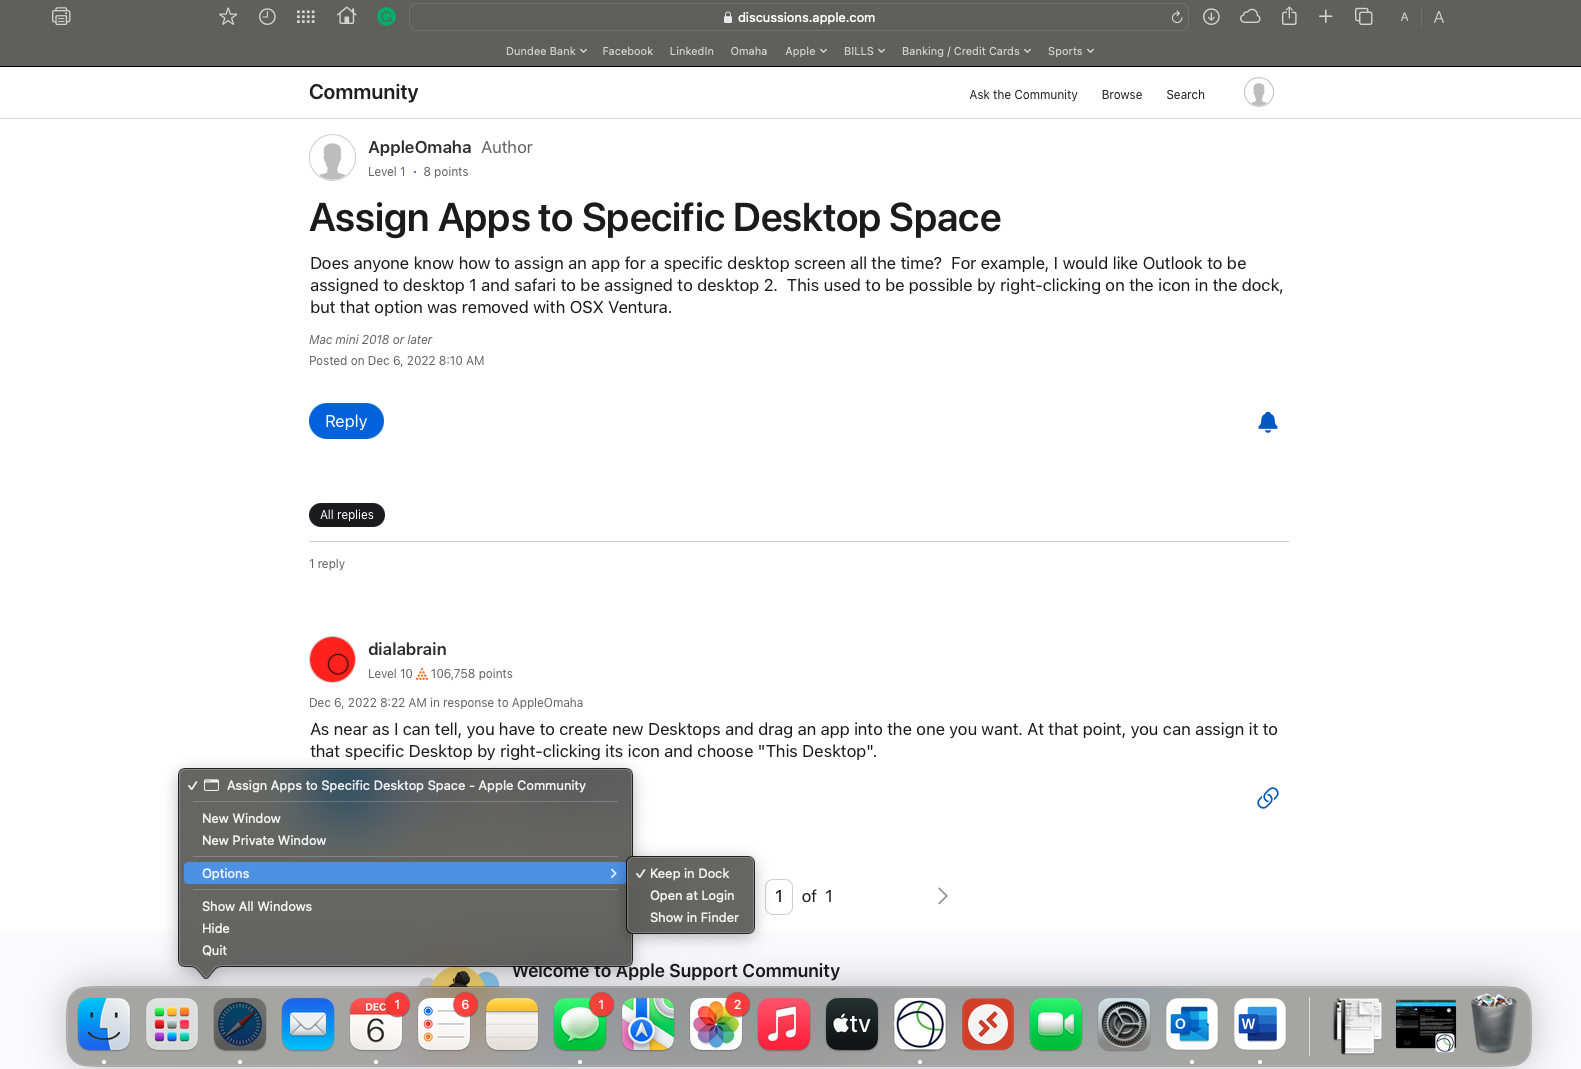Launch Maps from the Dock
This screenshot has width=1581, height=1069.
coord(648,1024)
